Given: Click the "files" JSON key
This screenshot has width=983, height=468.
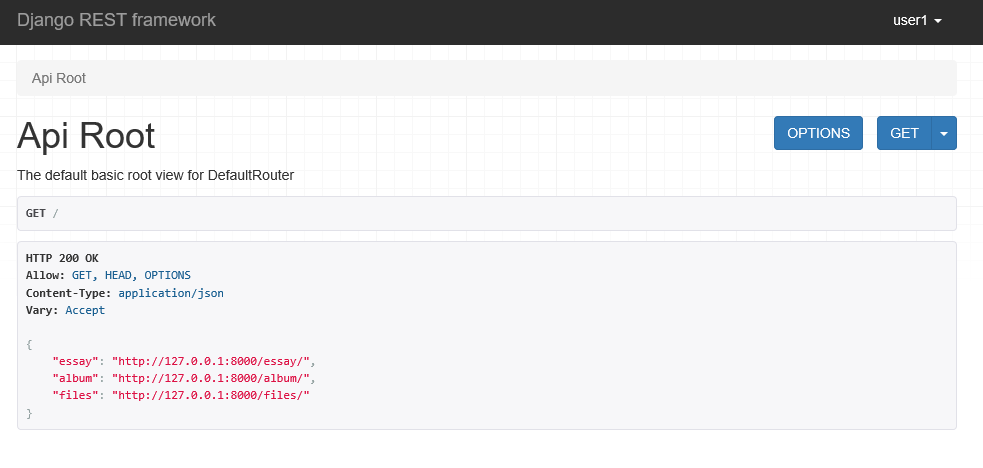Looking at the screenshot, I should (x=76, y=395).
